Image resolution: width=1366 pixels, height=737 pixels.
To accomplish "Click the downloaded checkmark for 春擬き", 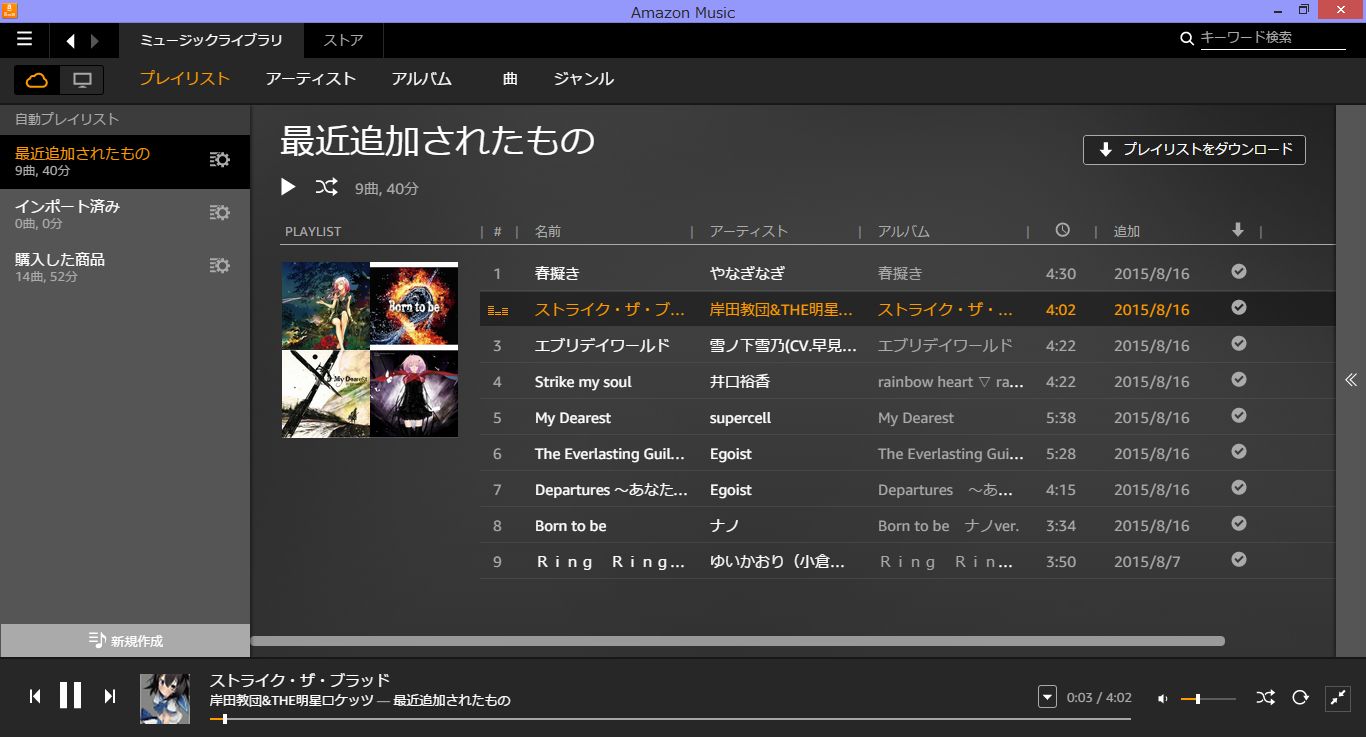I will [x=1239, y=272].
